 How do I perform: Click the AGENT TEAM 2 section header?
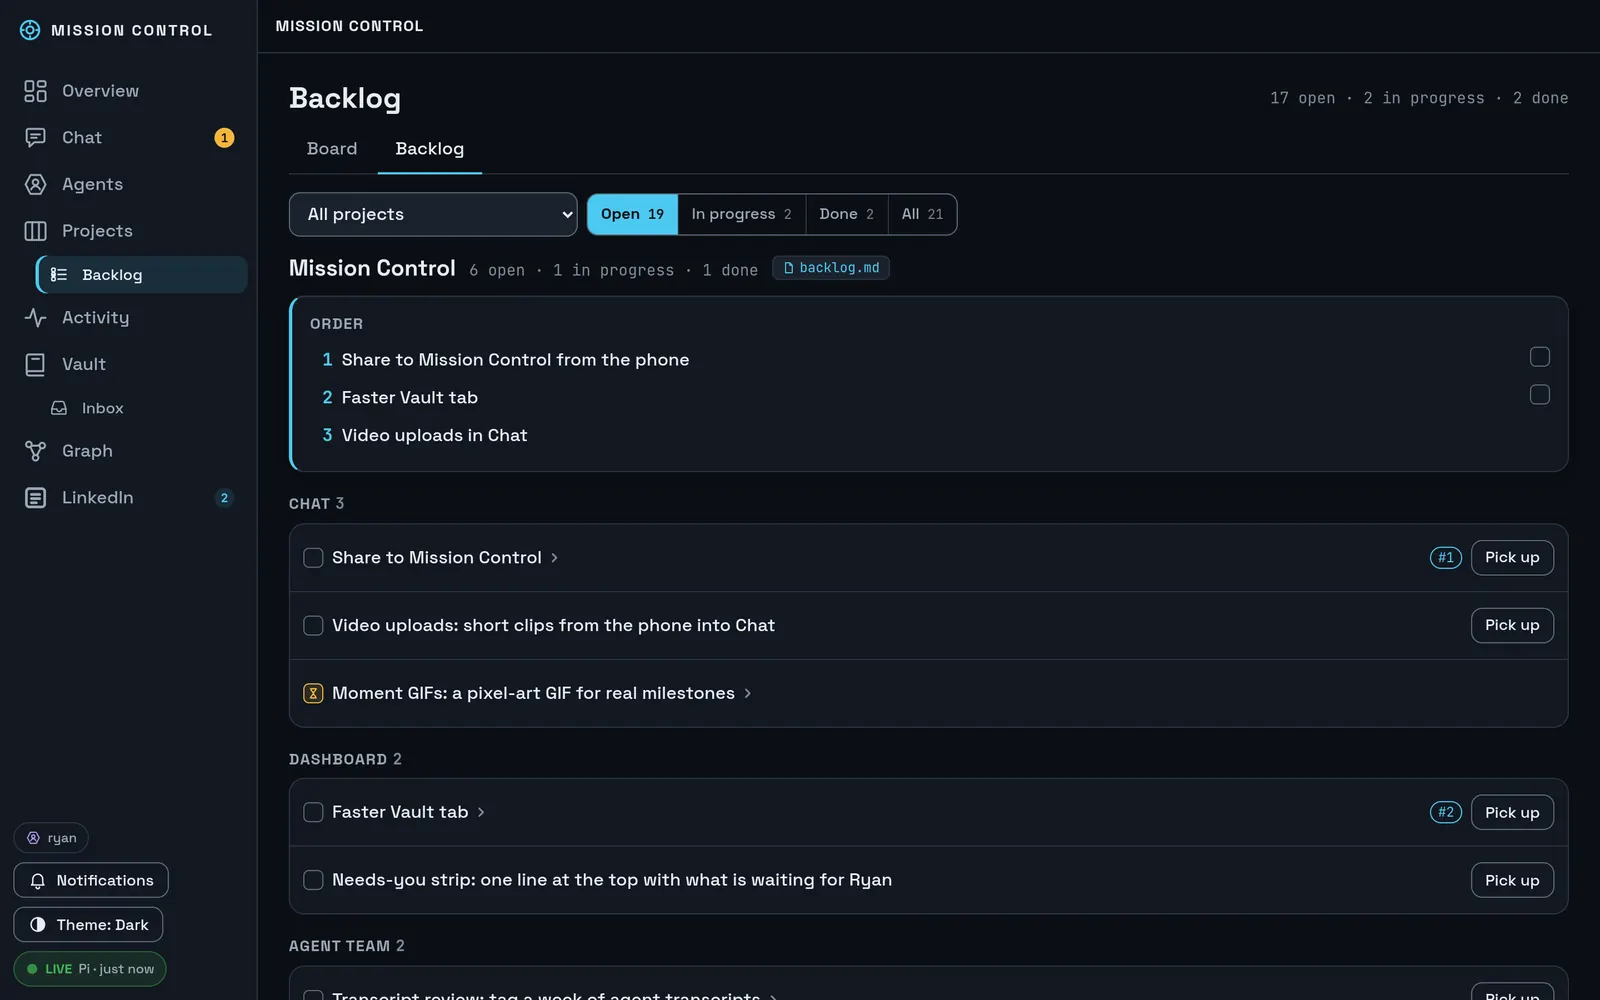click(x=347, y=946)
